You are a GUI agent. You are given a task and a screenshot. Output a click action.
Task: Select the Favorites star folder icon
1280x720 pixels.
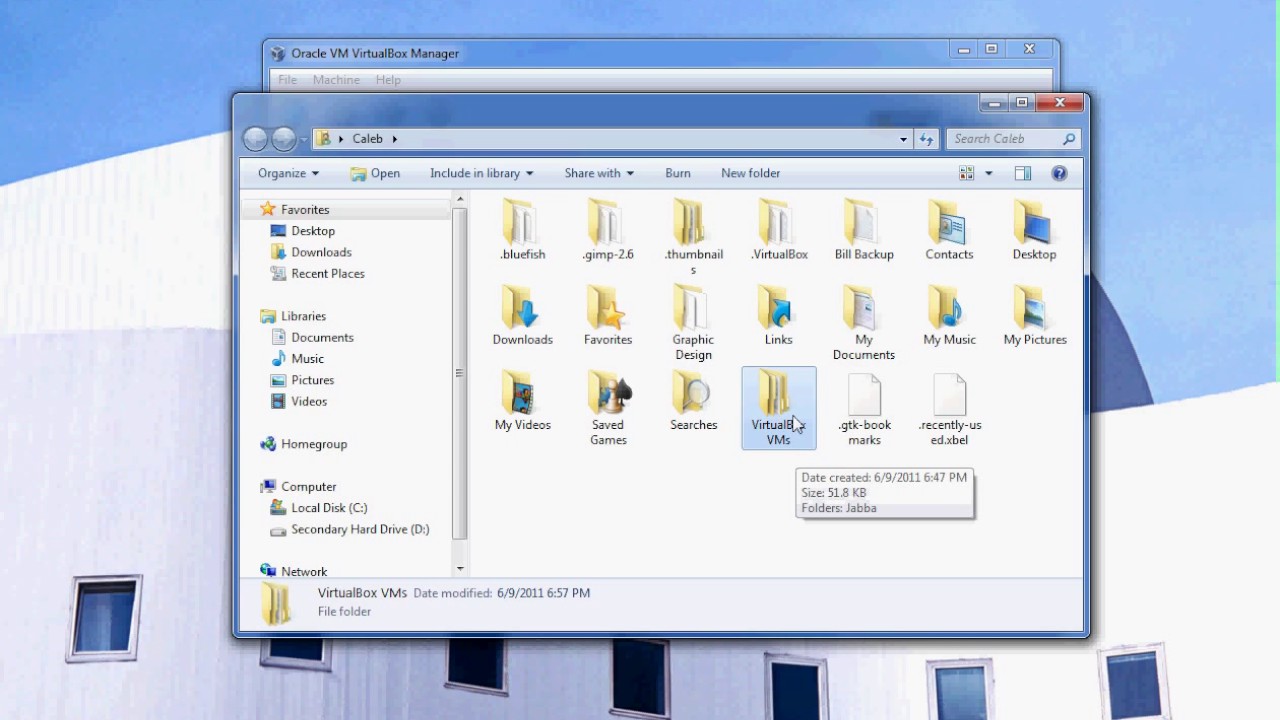click(x=607, y=306)
